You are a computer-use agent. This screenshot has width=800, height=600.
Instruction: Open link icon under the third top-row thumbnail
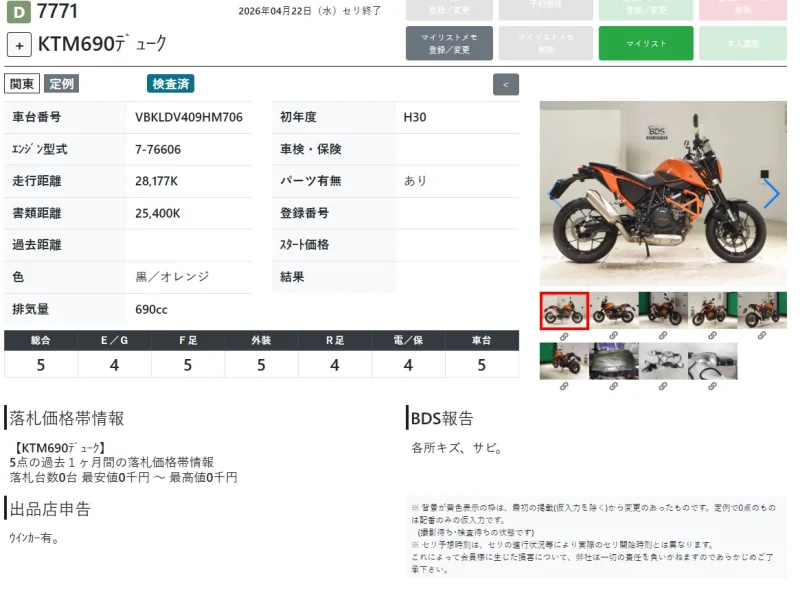(663, 335)
